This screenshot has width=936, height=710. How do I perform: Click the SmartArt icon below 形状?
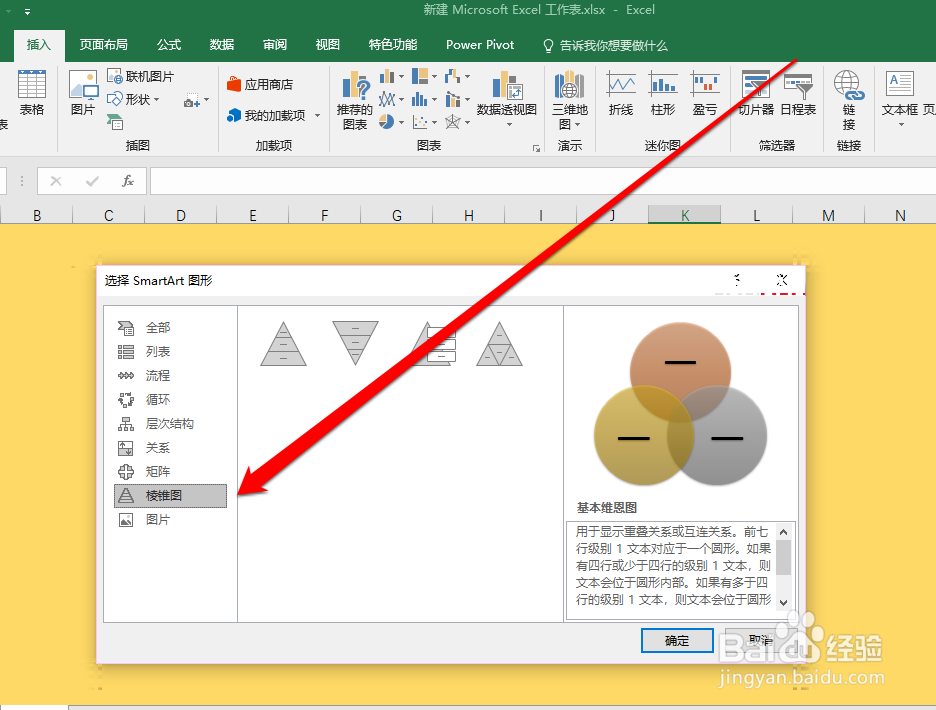(115, 122)
